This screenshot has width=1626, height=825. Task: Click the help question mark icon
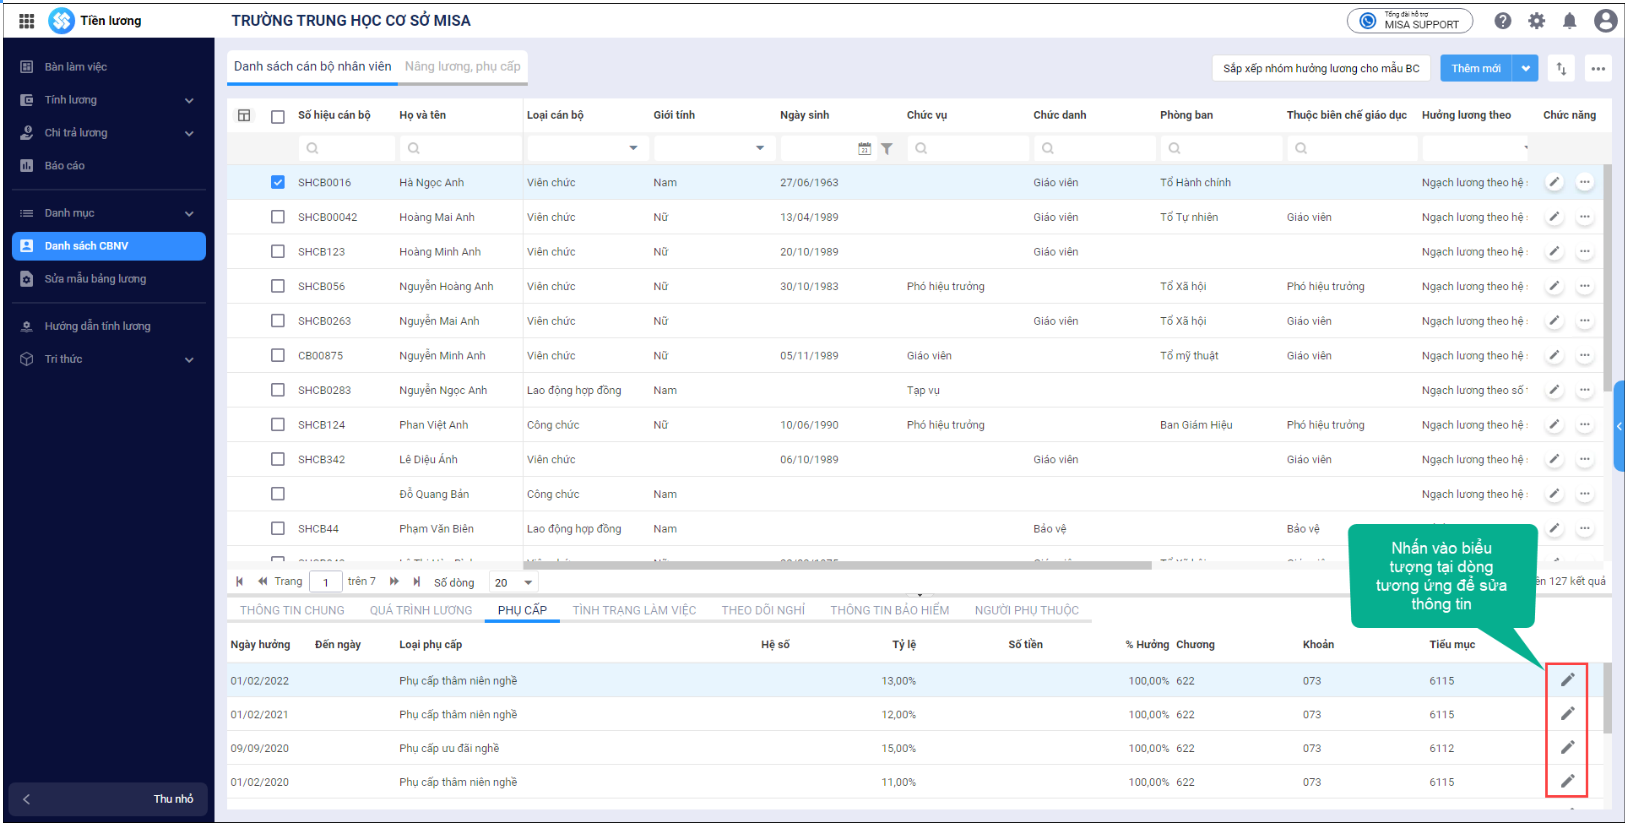pos(1502,21)
